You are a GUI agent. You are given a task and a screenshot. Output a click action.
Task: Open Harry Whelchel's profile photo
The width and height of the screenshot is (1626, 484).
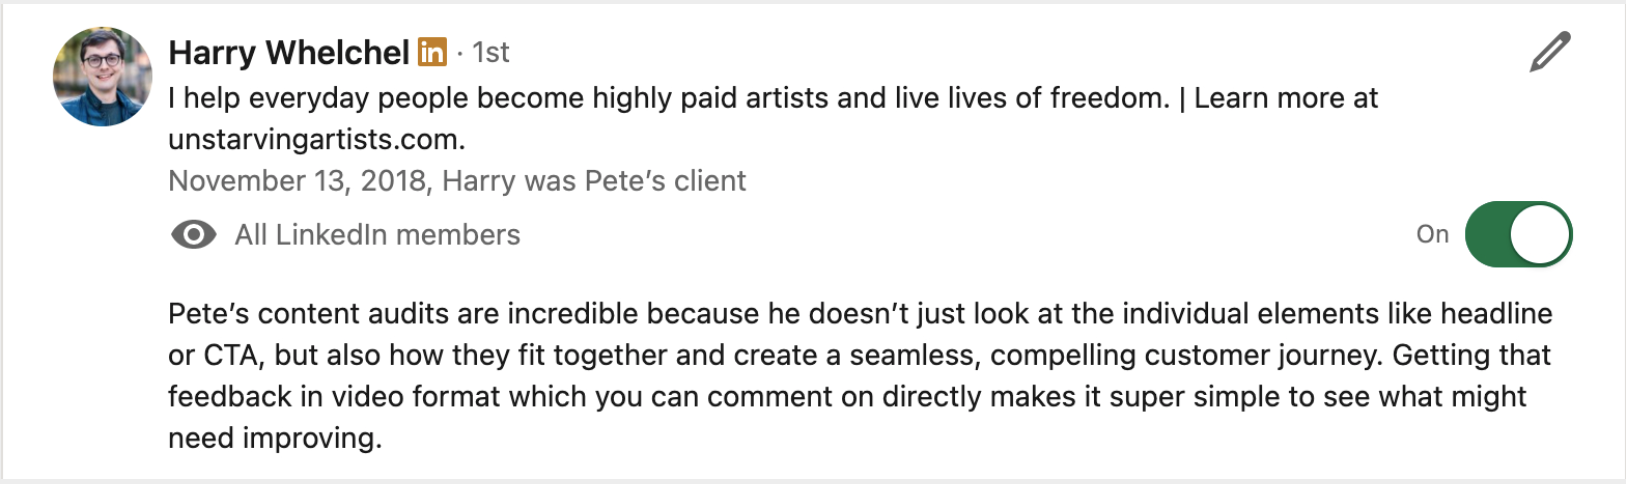tap(102, 76)
